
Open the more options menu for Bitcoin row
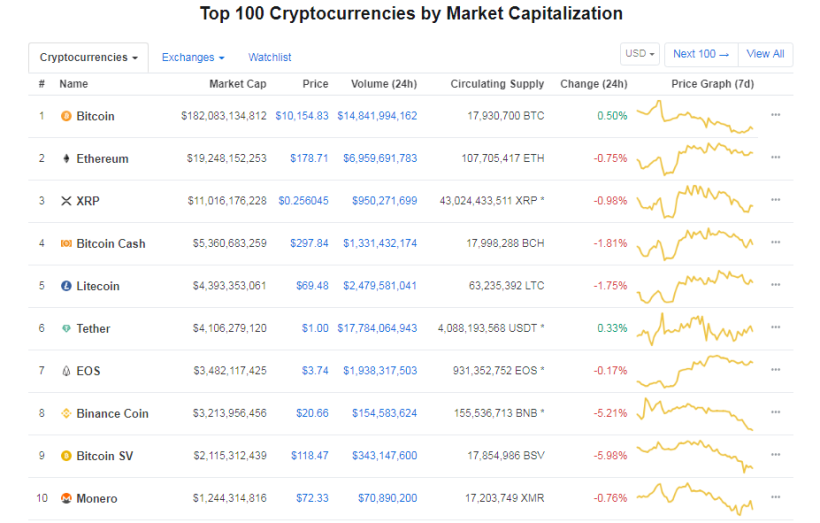pos(776,115)
